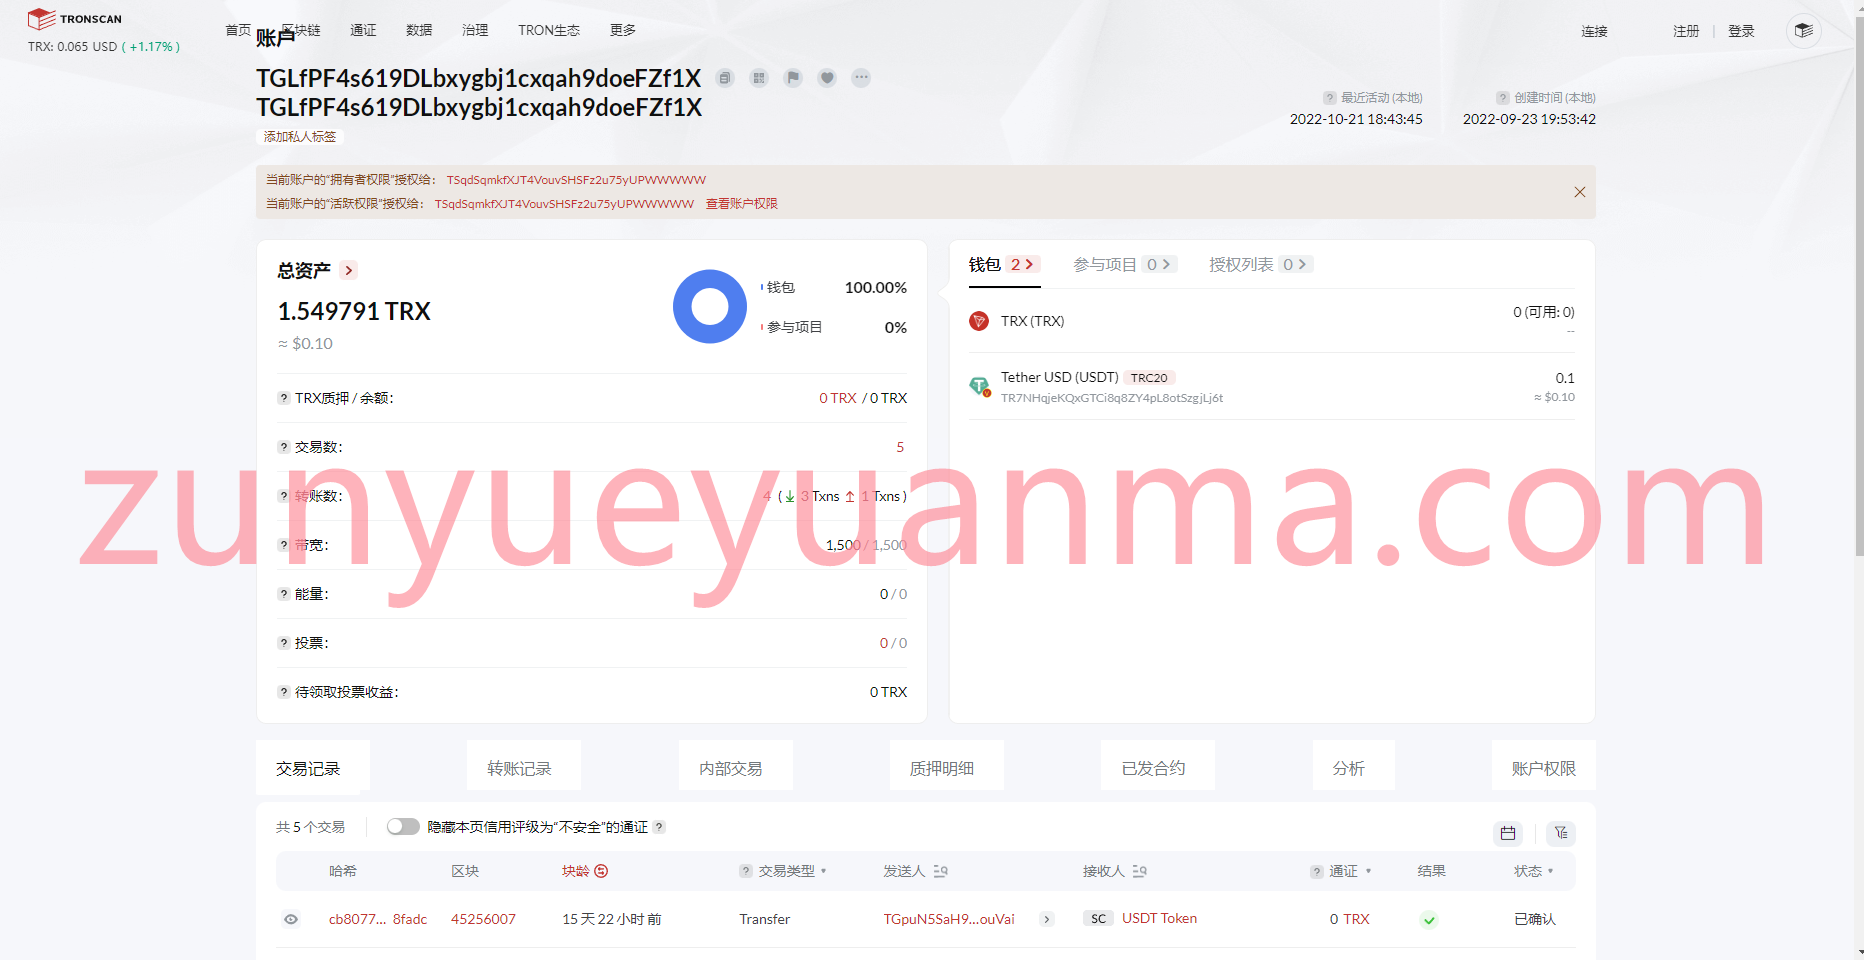Open the 区块链 menu

coord(303,30)
